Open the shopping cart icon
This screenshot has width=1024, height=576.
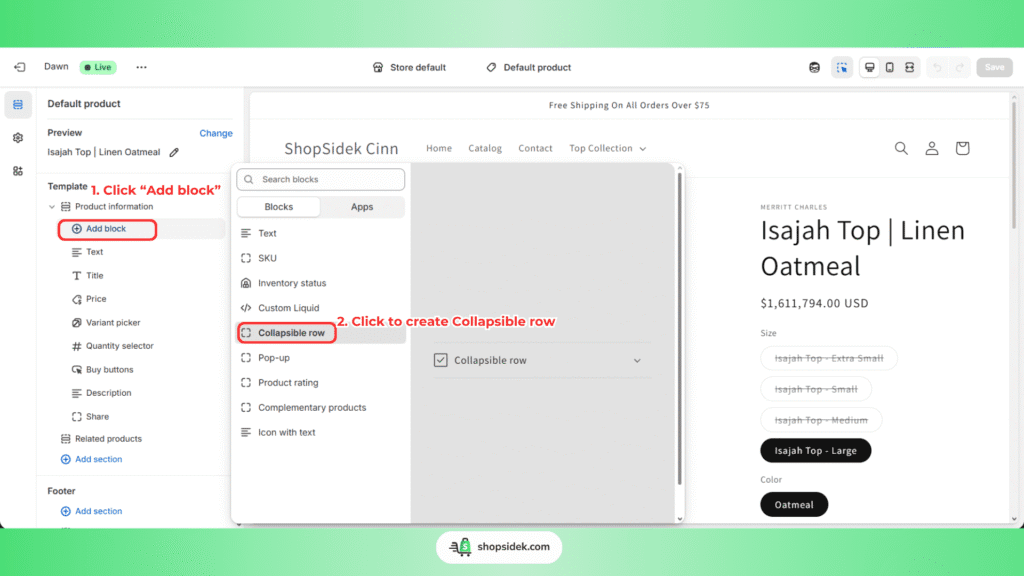click(x=962, y=148)
